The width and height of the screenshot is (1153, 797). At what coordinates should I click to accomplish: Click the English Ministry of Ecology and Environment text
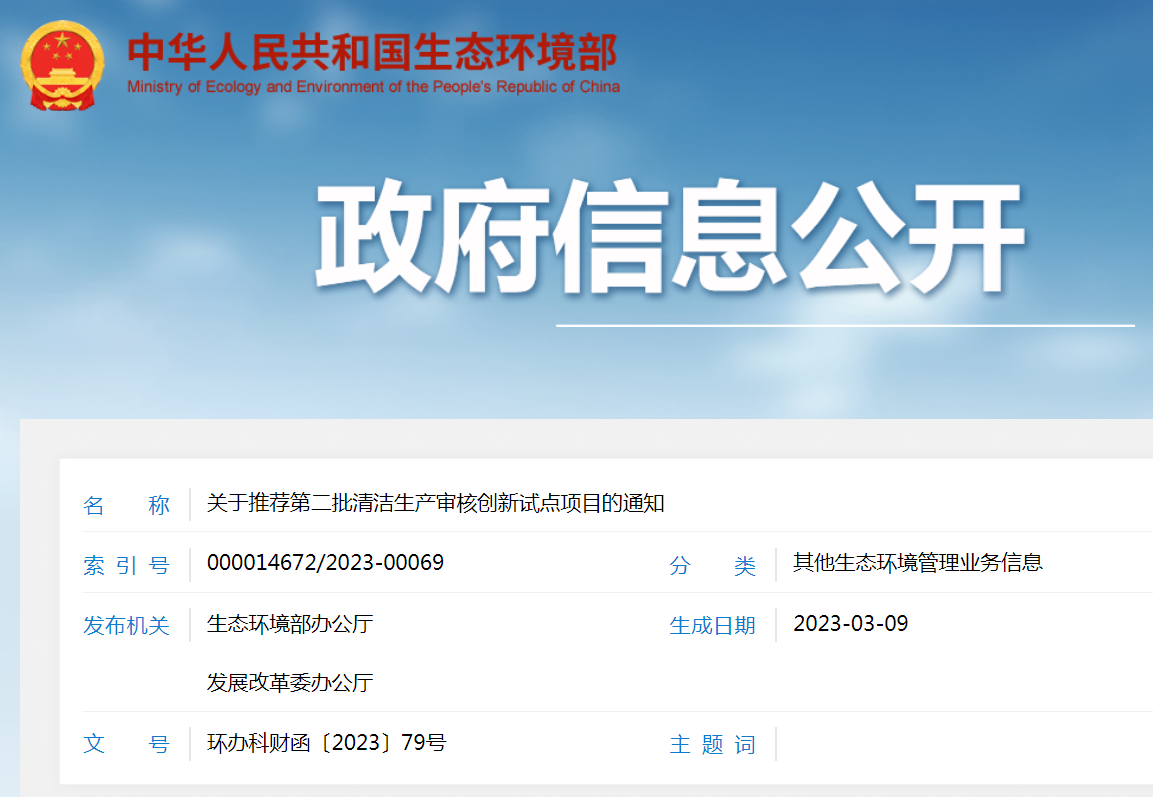point(373,87)
